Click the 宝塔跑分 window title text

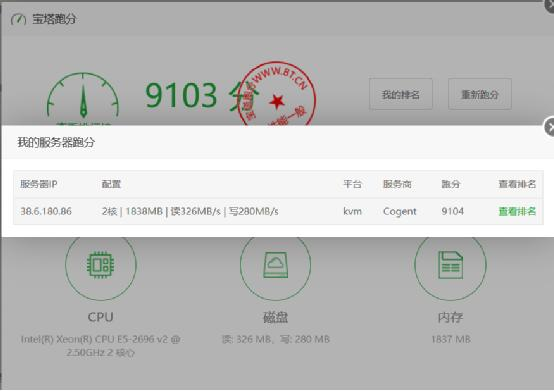click(54, 19)
